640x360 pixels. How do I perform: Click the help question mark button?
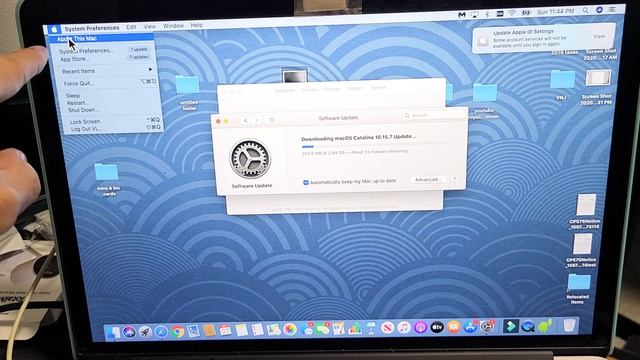click(454, 179)
